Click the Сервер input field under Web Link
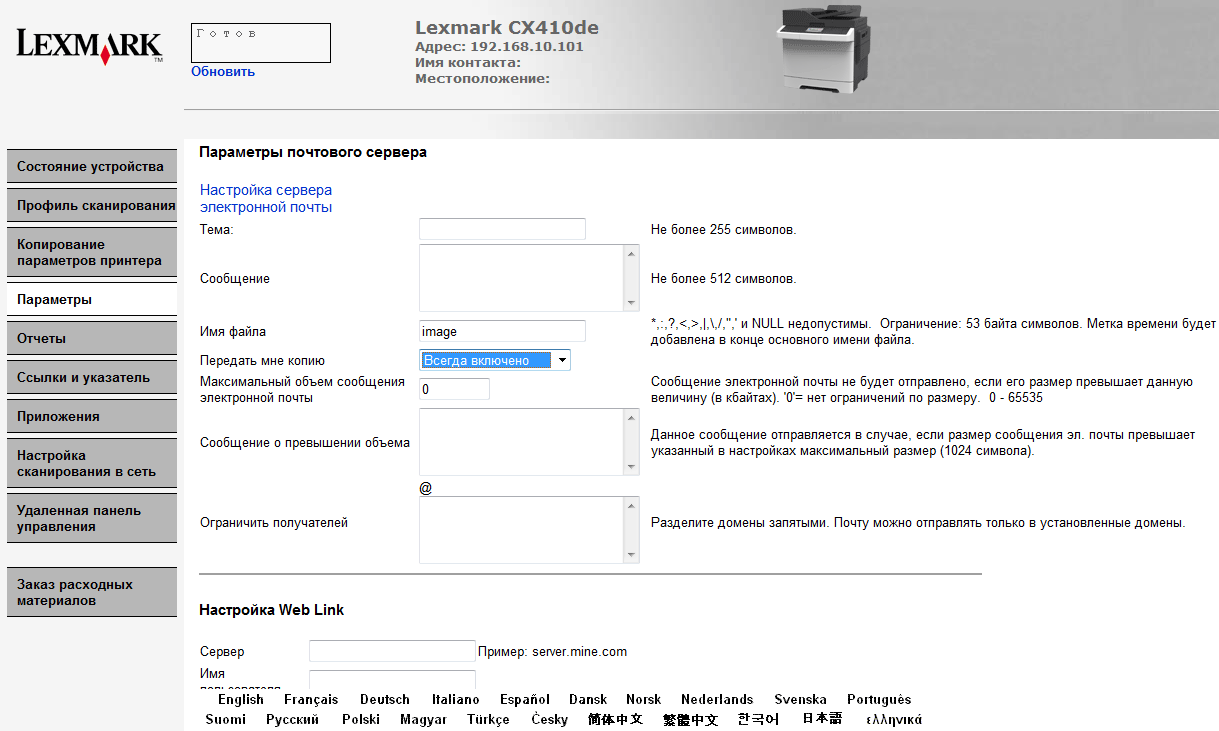The image size is (1219, 731). (x=392, y=651)
